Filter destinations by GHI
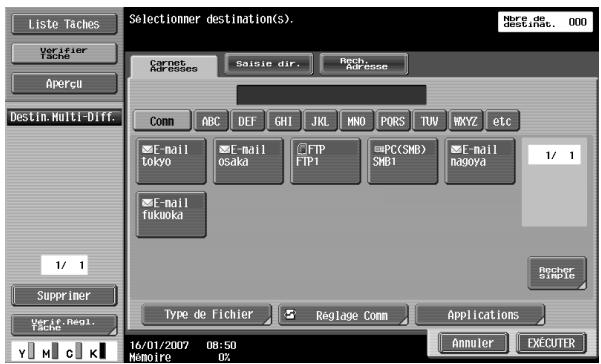This screenshot has height=364, width=601. tap(283, 121)
